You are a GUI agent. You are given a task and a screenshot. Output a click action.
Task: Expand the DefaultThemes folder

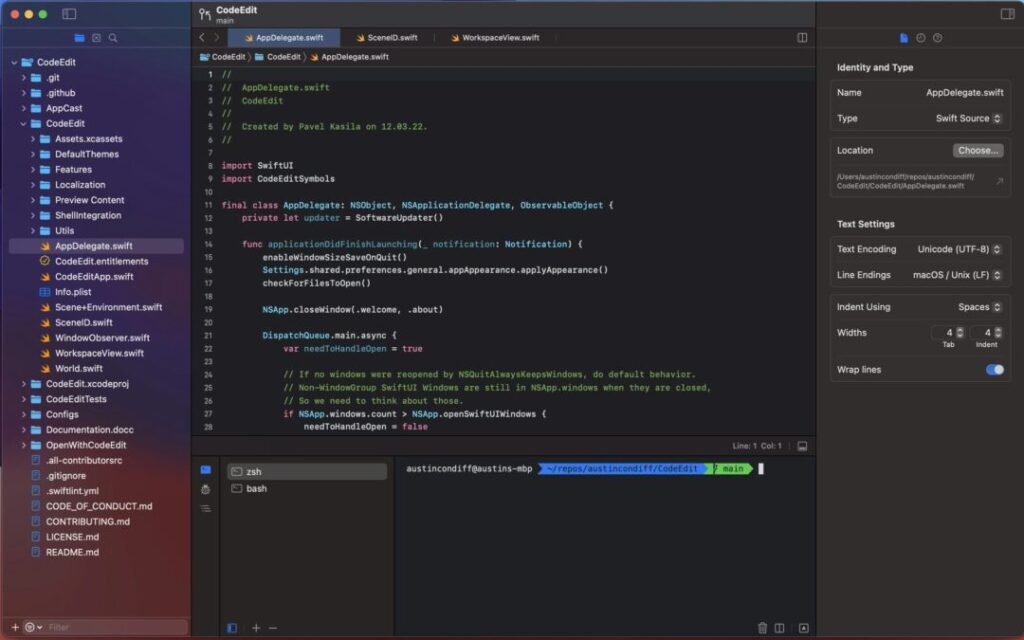pos(33,154)
